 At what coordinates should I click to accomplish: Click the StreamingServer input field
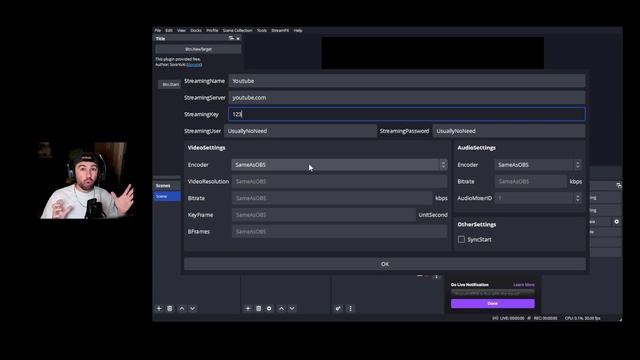pyautogui.click(x=407, y=98)
